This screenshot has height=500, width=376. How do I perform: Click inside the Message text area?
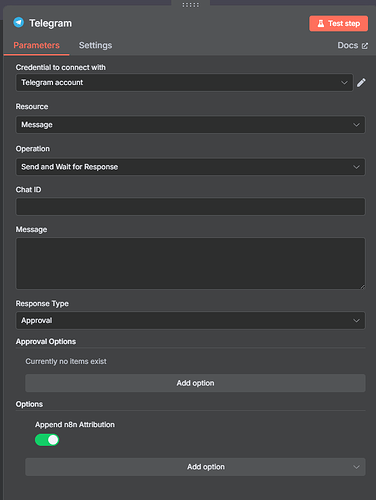190,263
